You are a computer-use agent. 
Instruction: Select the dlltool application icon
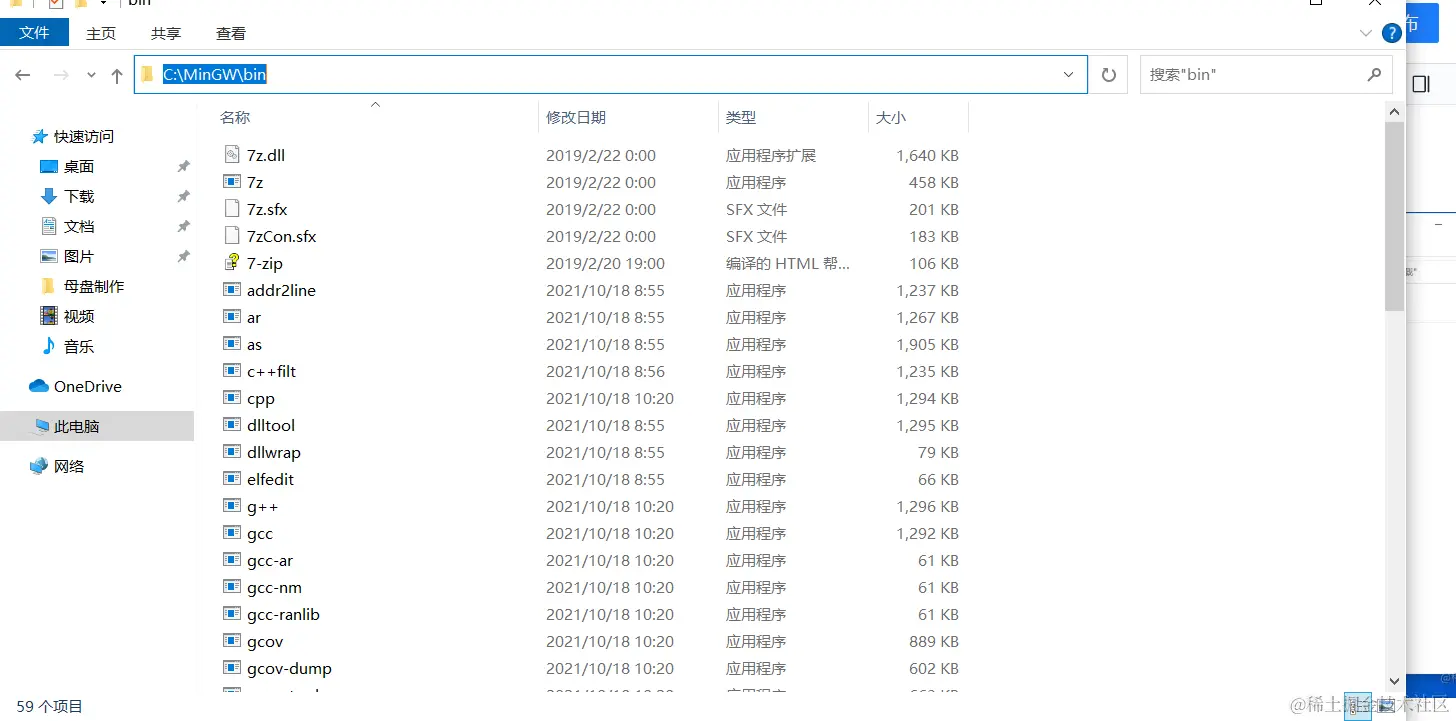(231, 425)
